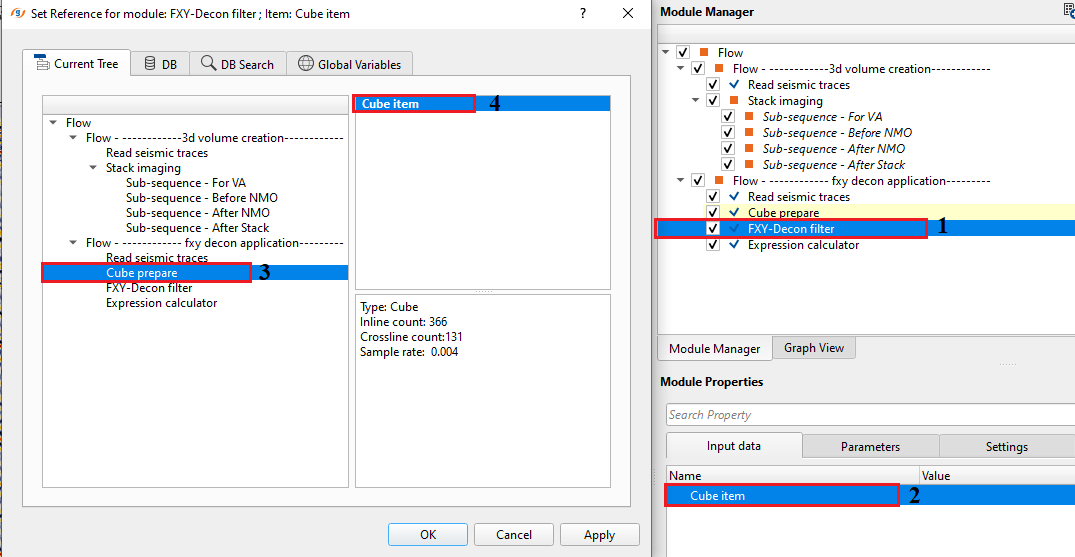
Task: Uncheck the FXY-Decon filter module checkbox
Action: coord(713,229)
